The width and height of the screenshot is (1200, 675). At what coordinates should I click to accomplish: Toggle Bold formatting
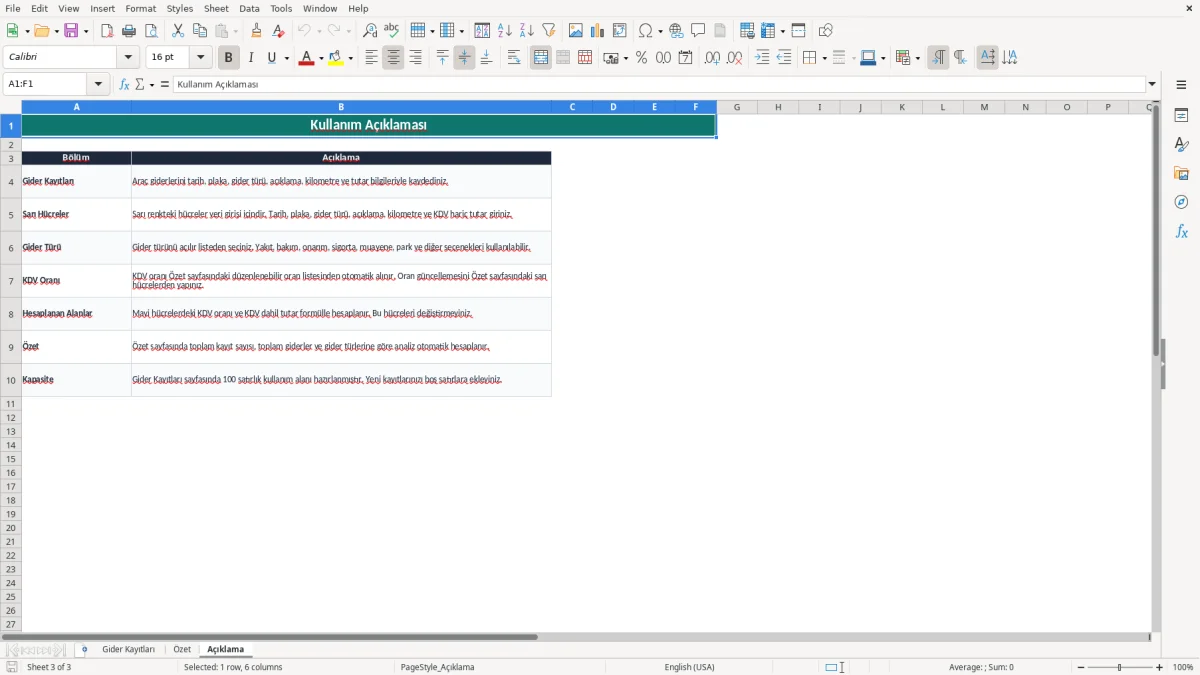click(x=229, y=58)
